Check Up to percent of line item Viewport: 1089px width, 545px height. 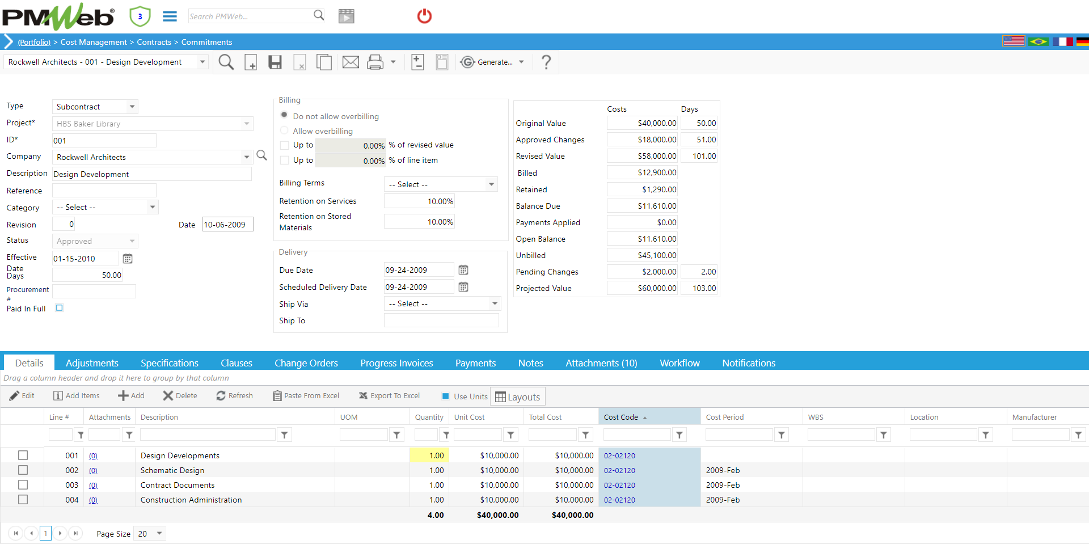coord(284,160)
